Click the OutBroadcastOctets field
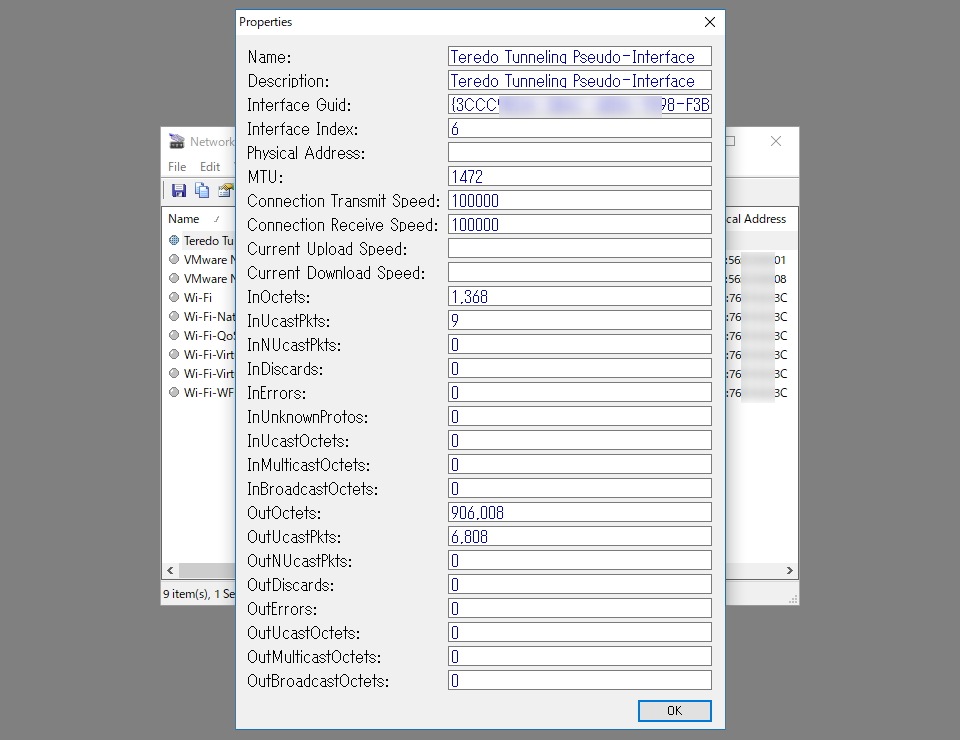Image resolution: width=960 pixels, height=740 pixels. (x=580, y=680)
